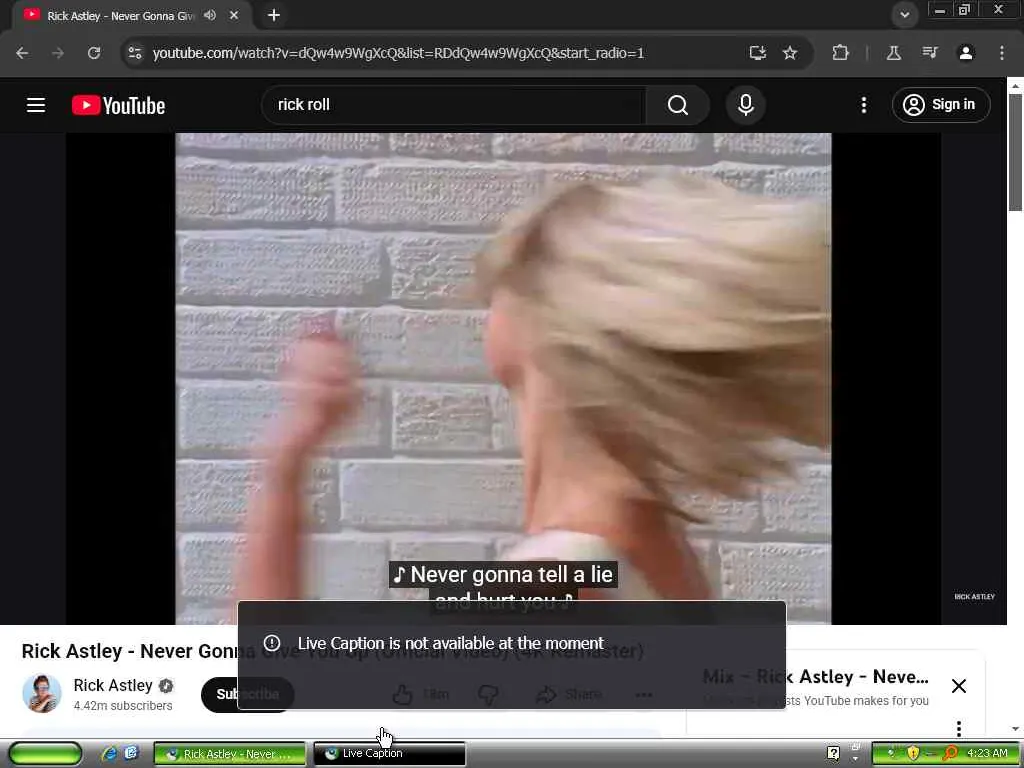Open the Chrome three-dot menu
The width and height of the screenshot is (1024, 768).
click(1002, 53)
